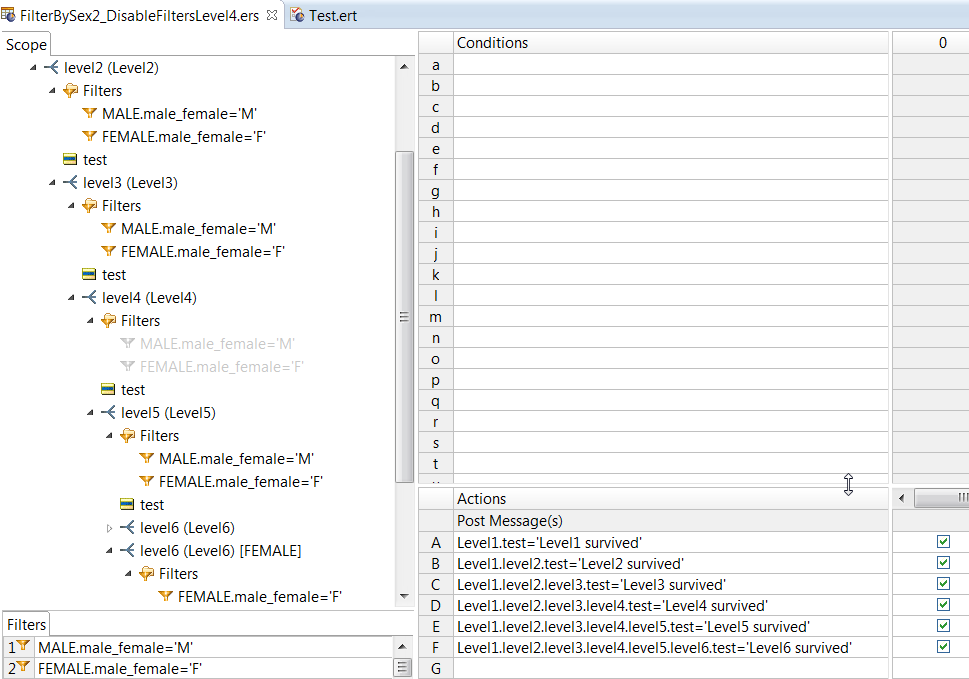
Task: Open the Scope tab
Action: click(26, 44)
